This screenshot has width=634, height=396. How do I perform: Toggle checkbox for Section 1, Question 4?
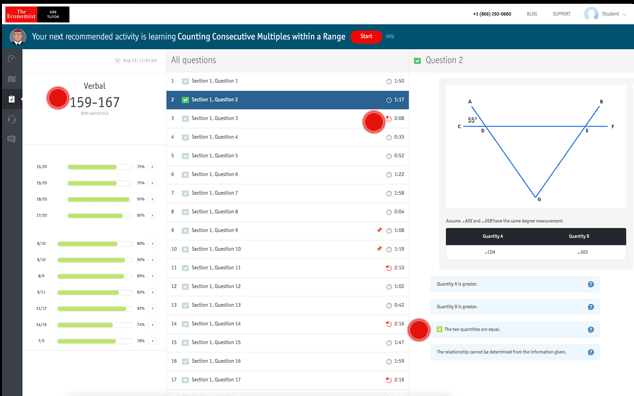185,137
